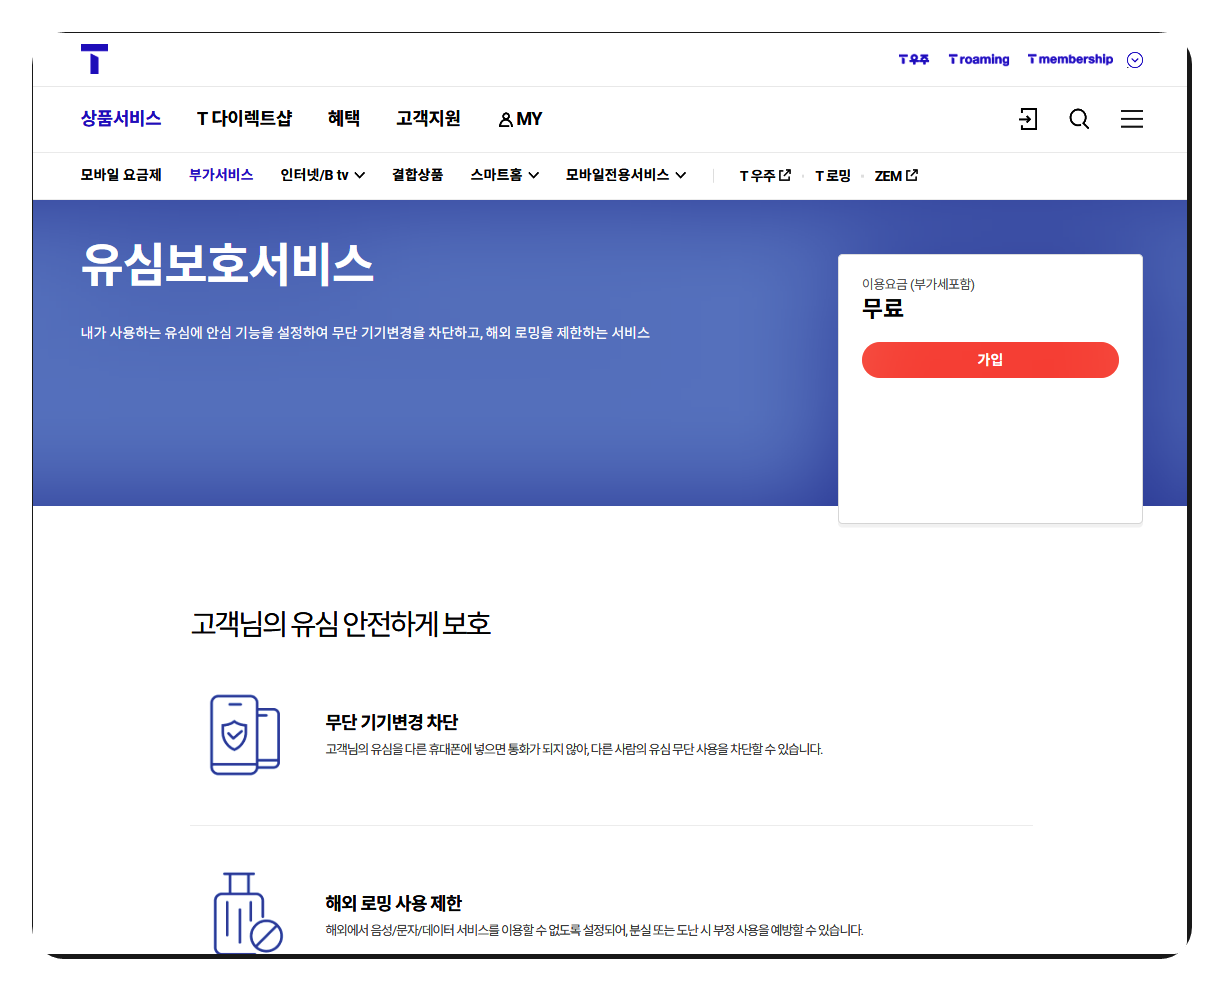Image resolution: width=1224 pixels, height=991 pixels.
Task: Select 모바일 요금제 tab
Action: (121, 175)
